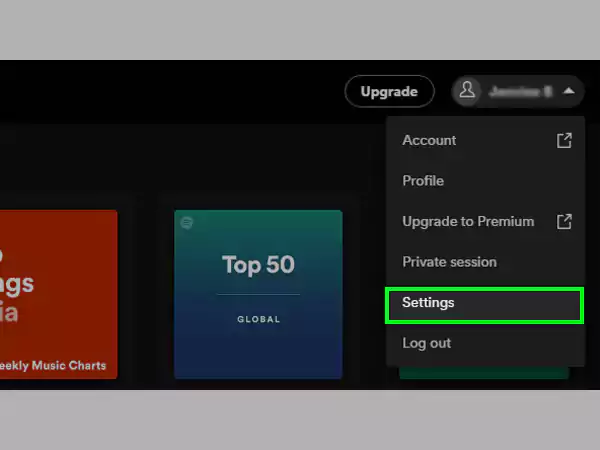Click external link icon beside Account
600x450 pixels.
(564, 140)
